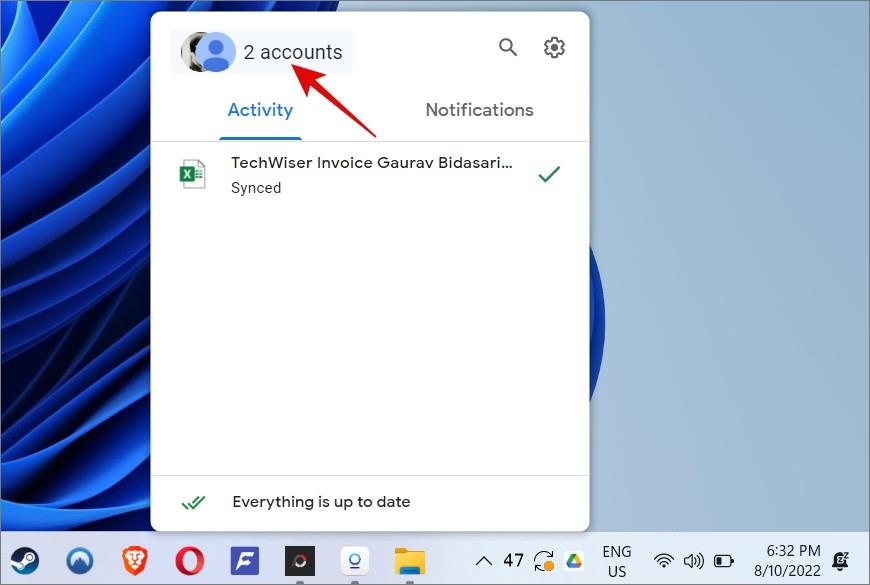Viewport: 870px width, 585px height.
Task: Click the sync arrows tray icon
Action: [544, 561]
